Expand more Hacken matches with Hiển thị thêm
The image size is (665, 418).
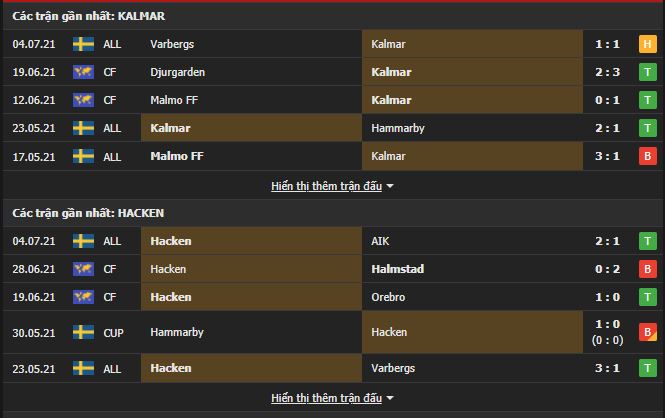point(327,398)
